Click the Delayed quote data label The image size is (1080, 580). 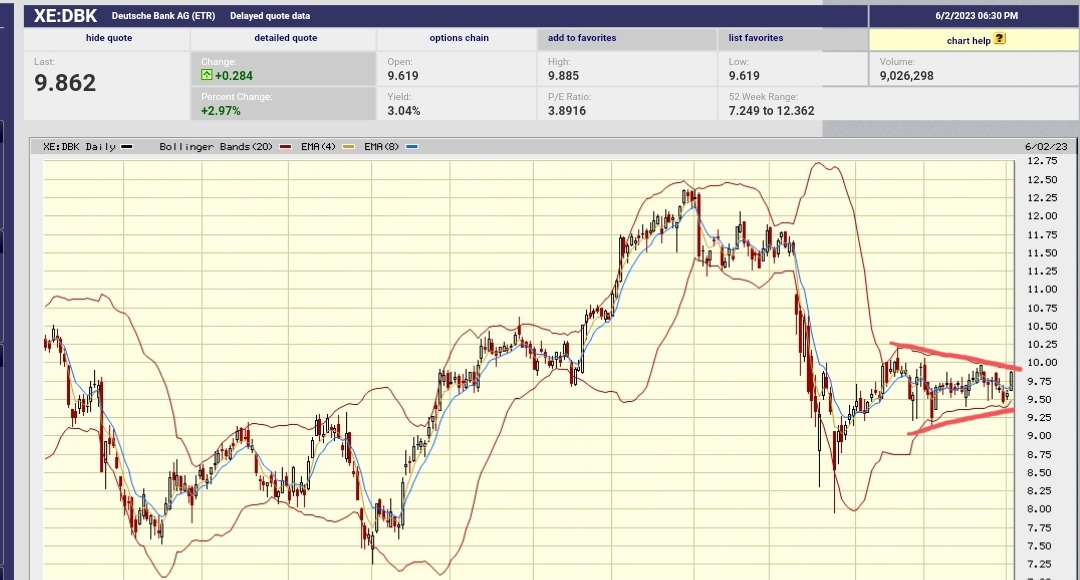[x=270, y=16]
